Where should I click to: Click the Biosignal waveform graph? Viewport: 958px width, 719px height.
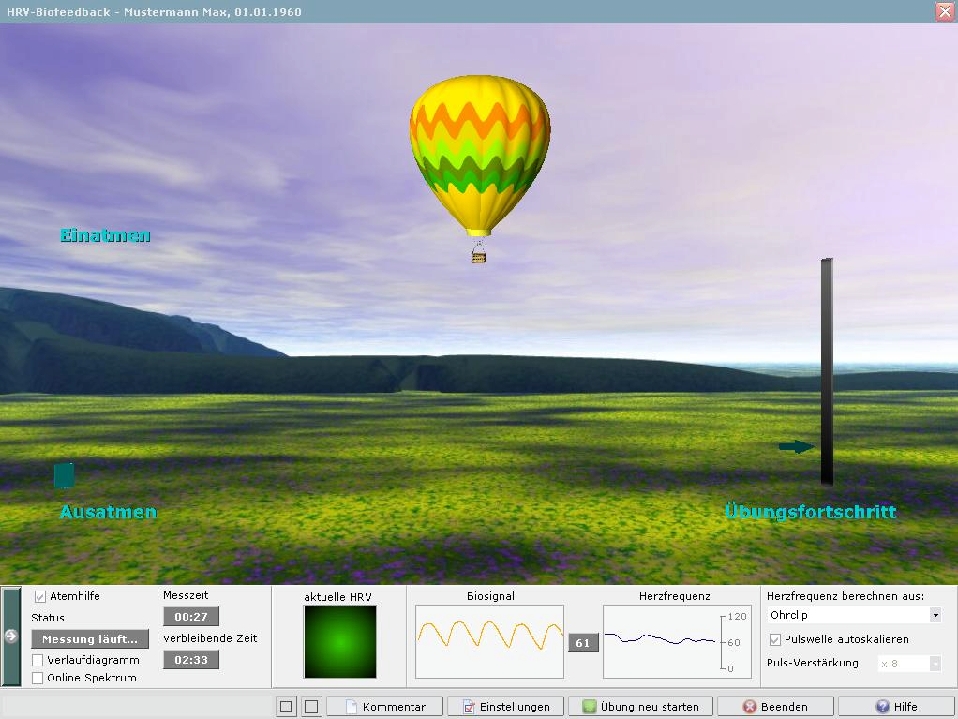click(489, 641)
